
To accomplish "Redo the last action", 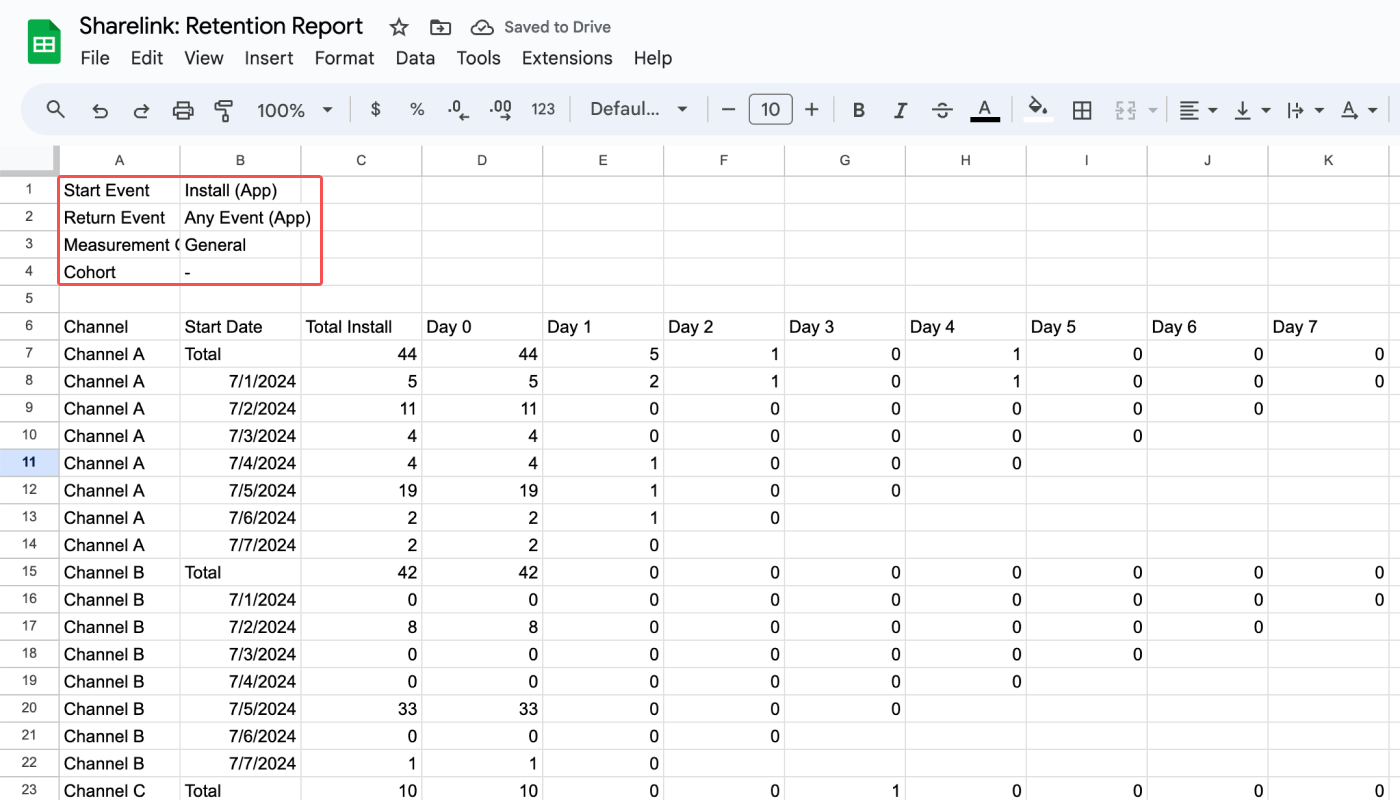I will [141, 110].
